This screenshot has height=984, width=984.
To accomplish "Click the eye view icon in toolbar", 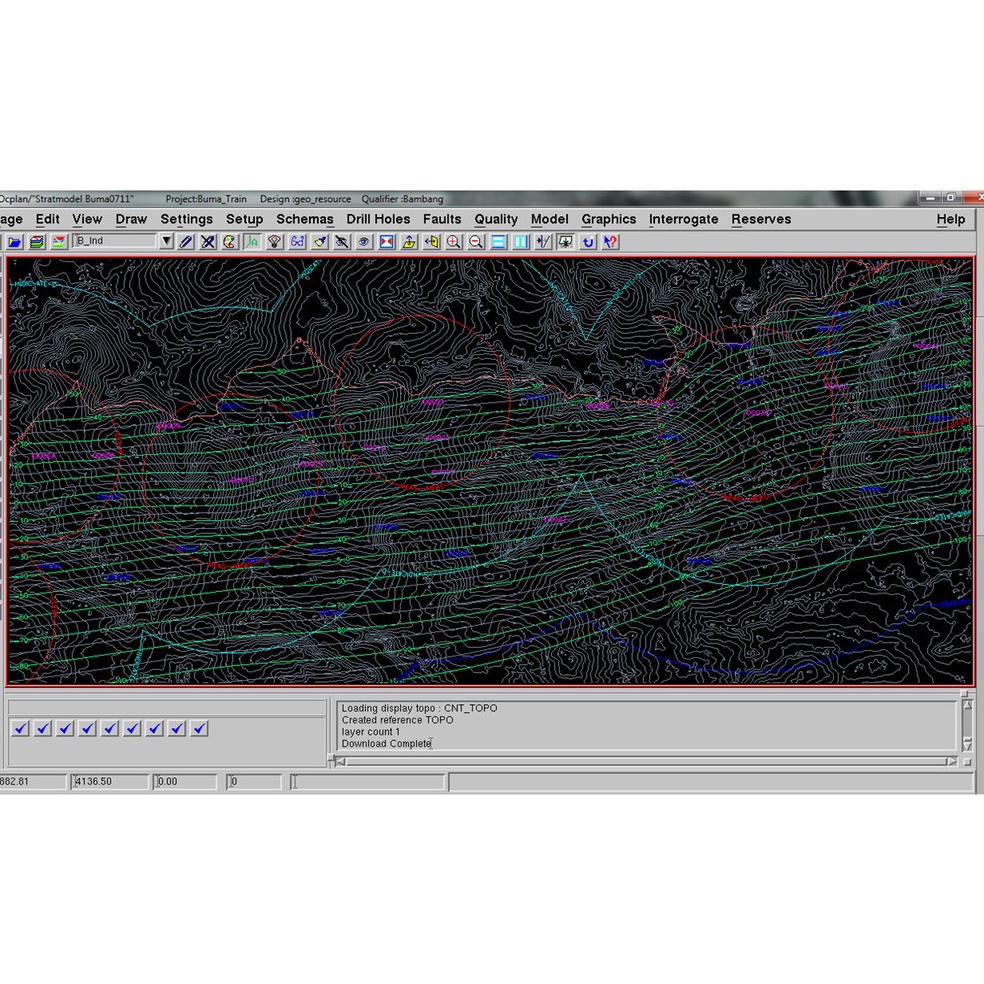I will [x=364, y=242].
